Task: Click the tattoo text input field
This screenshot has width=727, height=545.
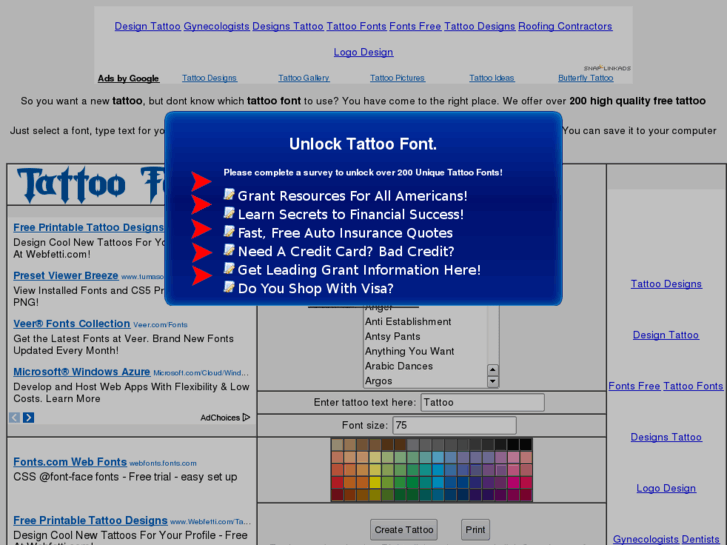Action: tap(483, 402)
